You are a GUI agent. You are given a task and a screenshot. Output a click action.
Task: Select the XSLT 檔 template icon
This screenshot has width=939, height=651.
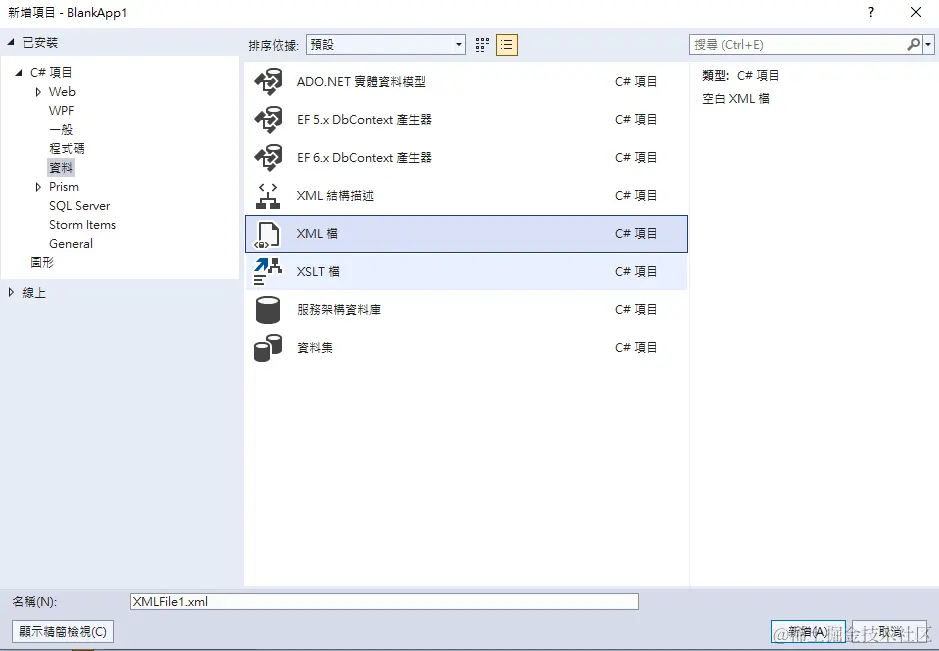[x=268, y=271]
